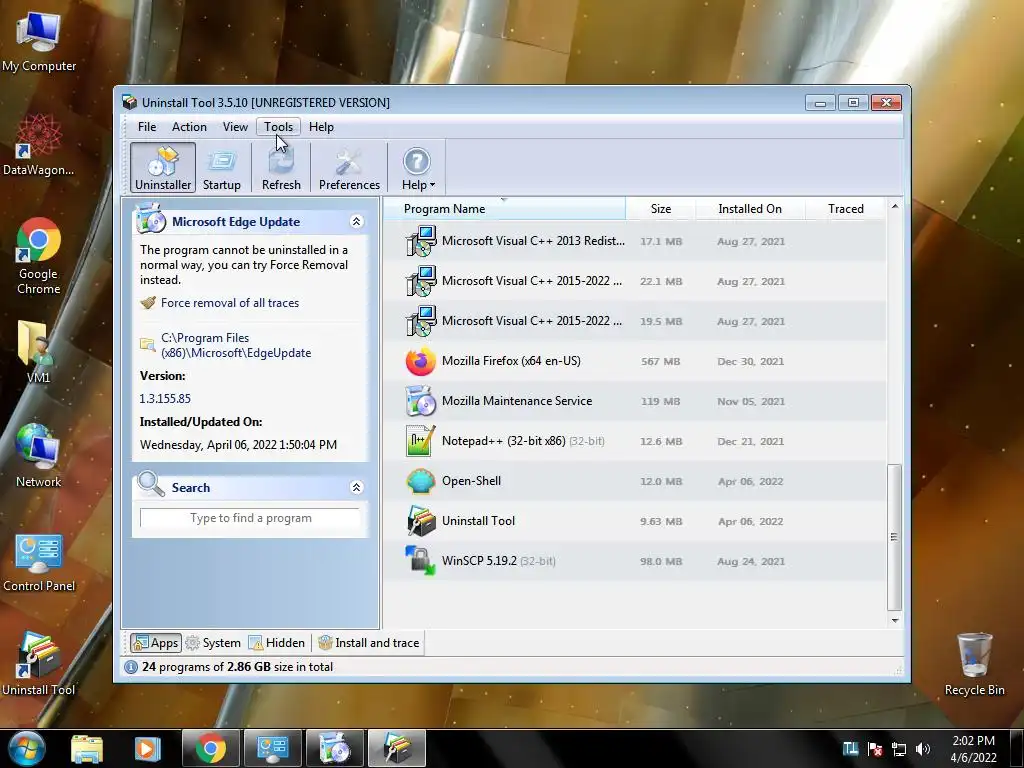Screen dimensions: 1024x768
Task: Collapse the Search panel
Action: pos(357,487)
